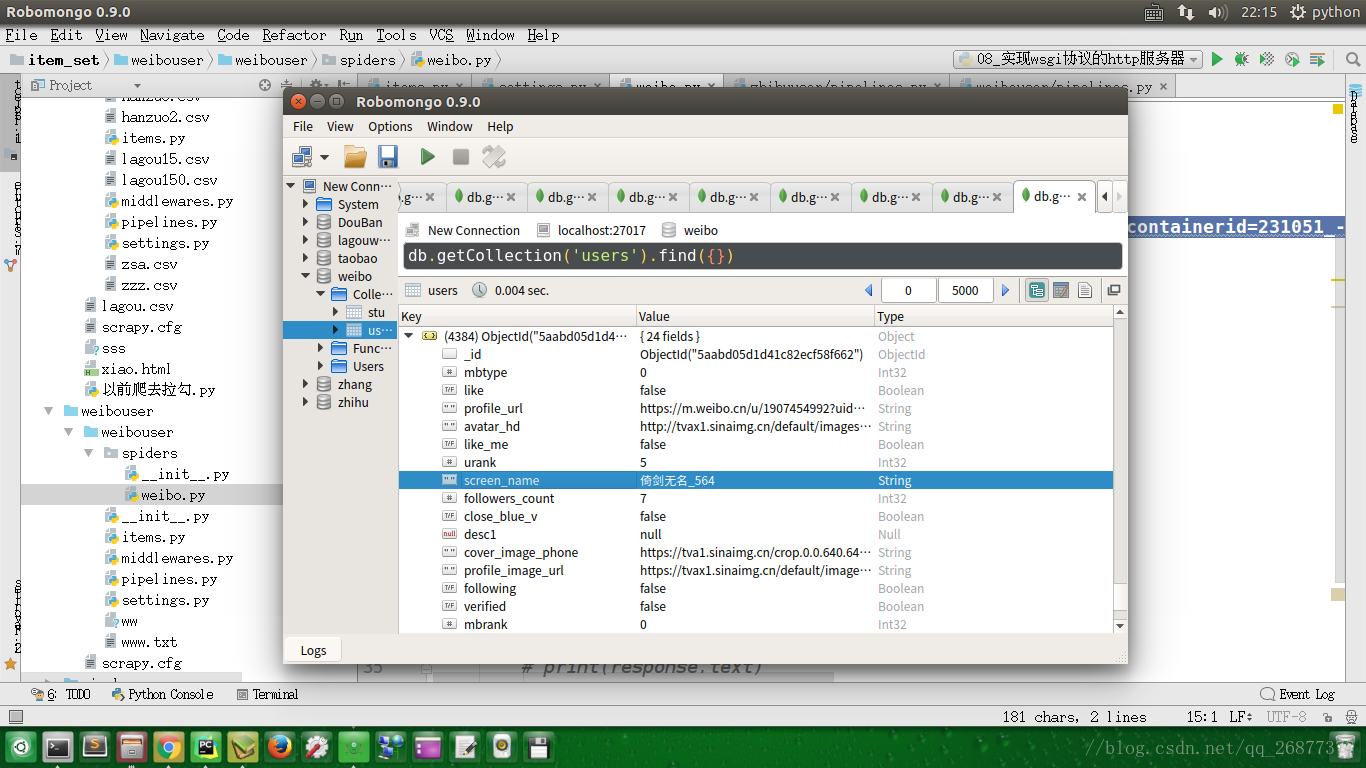Click the volume icon in top panel
The width and height of the screenshot is (1366, 768).
1217,12
